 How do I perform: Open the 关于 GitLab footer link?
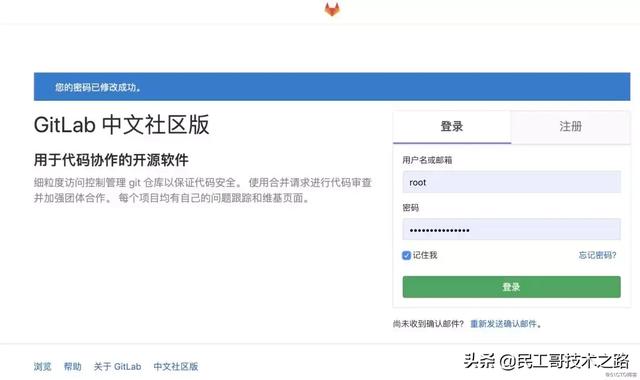pyautogui.click(x=118, y=367)
